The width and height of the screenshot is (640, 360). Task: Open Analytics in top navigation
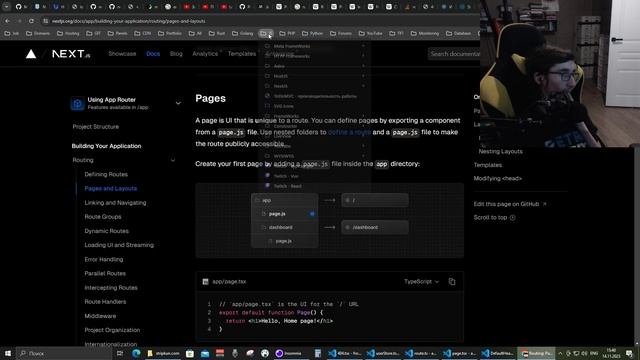click(x=205, y=54)
